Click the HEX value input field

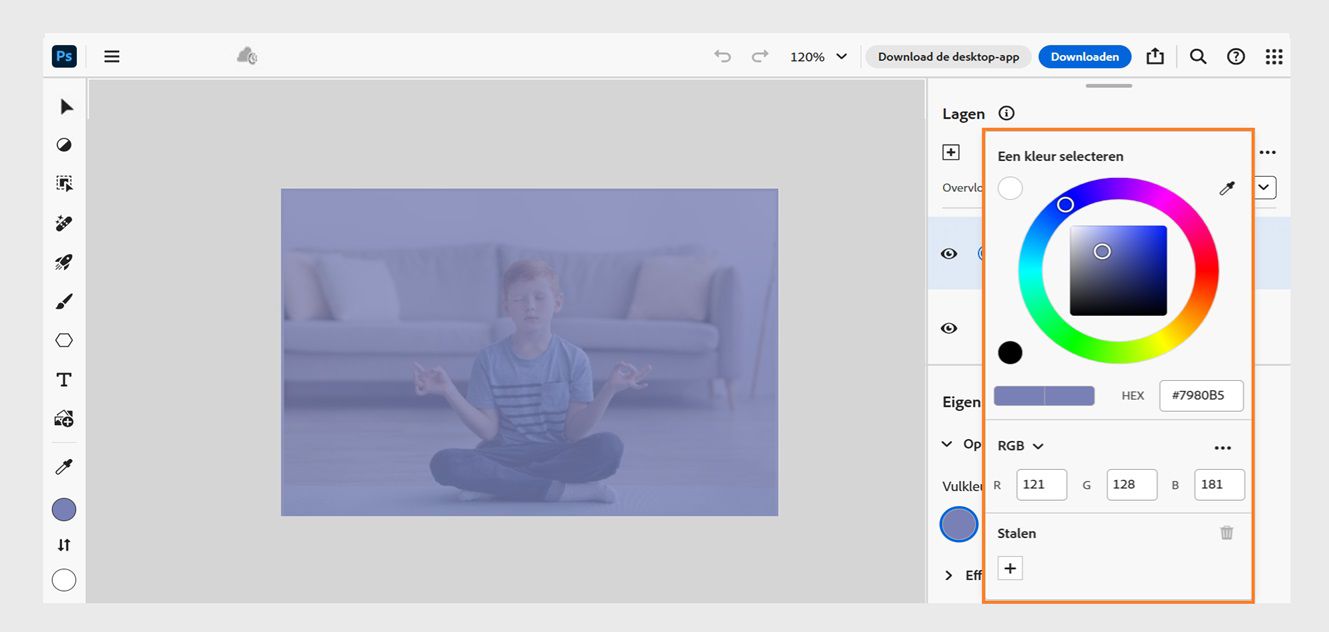(1201, 395)
